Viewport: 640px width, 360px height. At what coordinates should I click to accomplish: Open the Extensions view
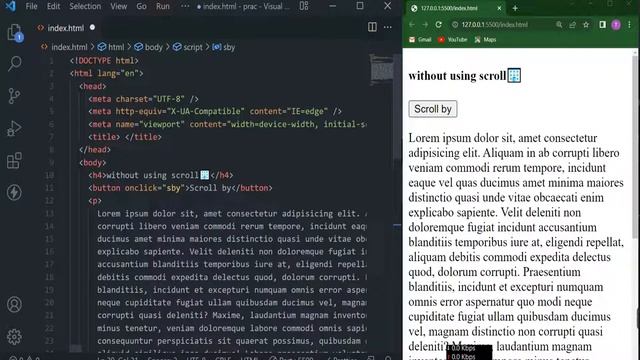point(14,160)
